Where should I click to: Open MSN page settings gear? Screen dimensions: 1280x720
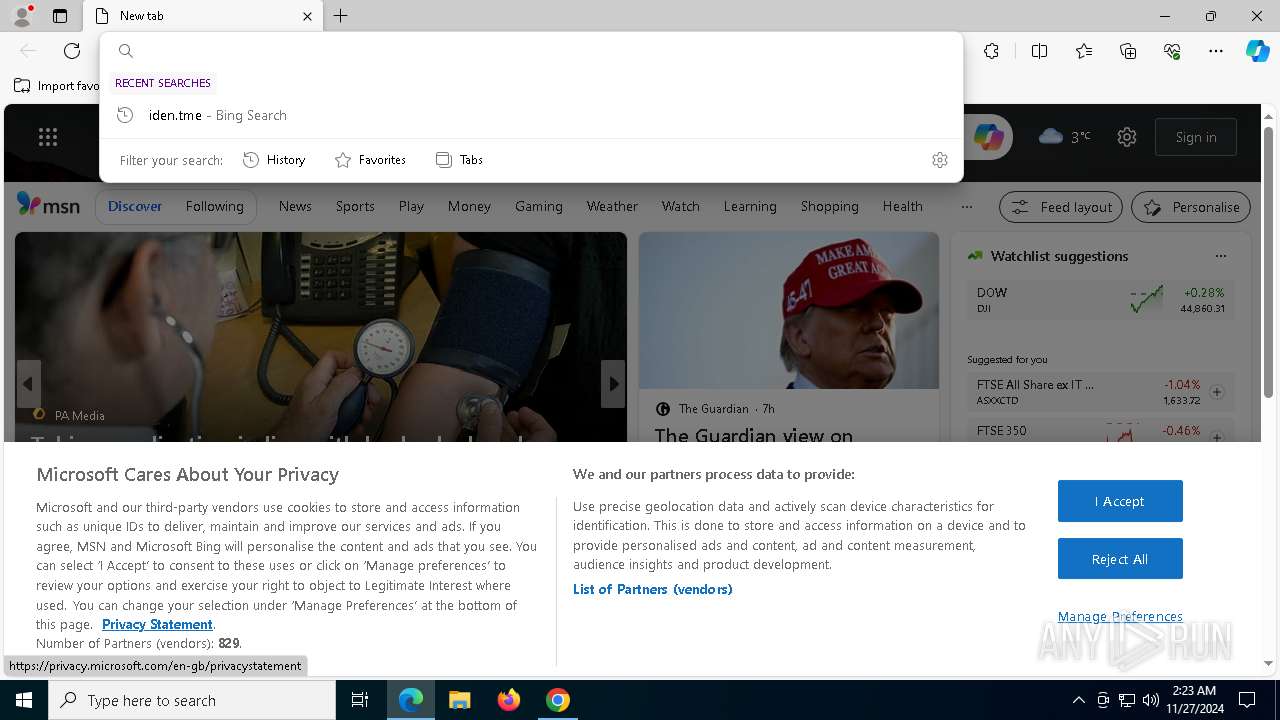[1127, 137]
